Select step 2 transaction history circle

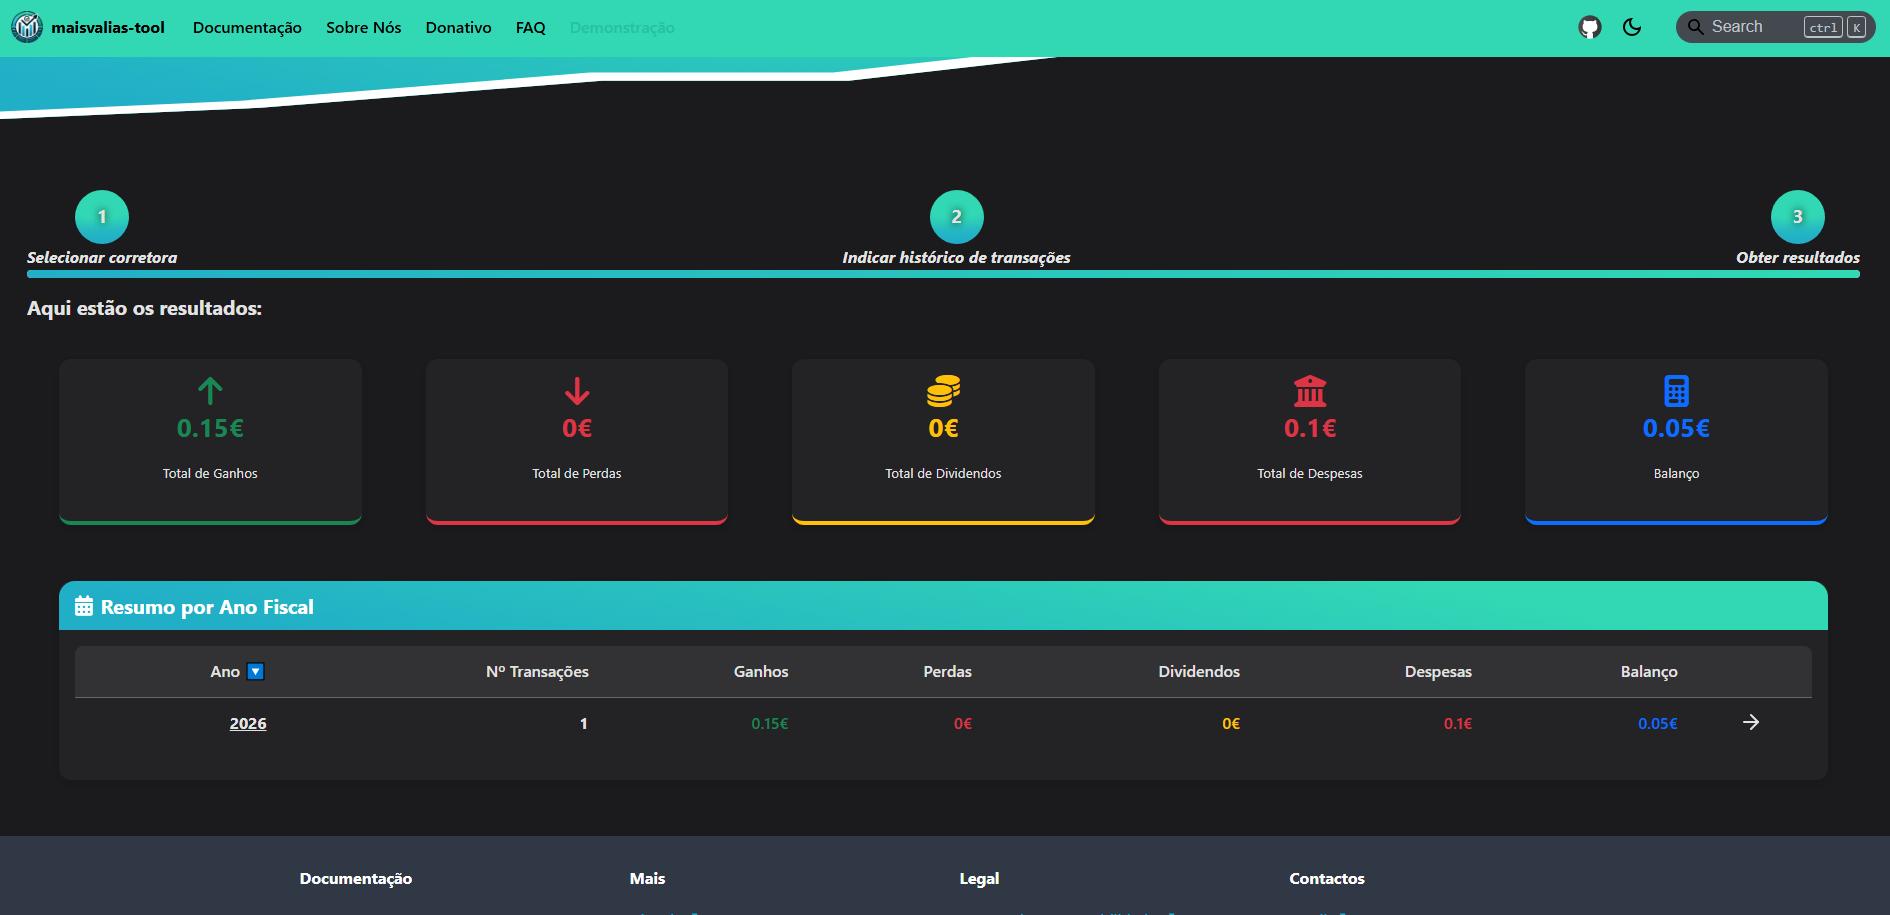[x=956, y=217]
